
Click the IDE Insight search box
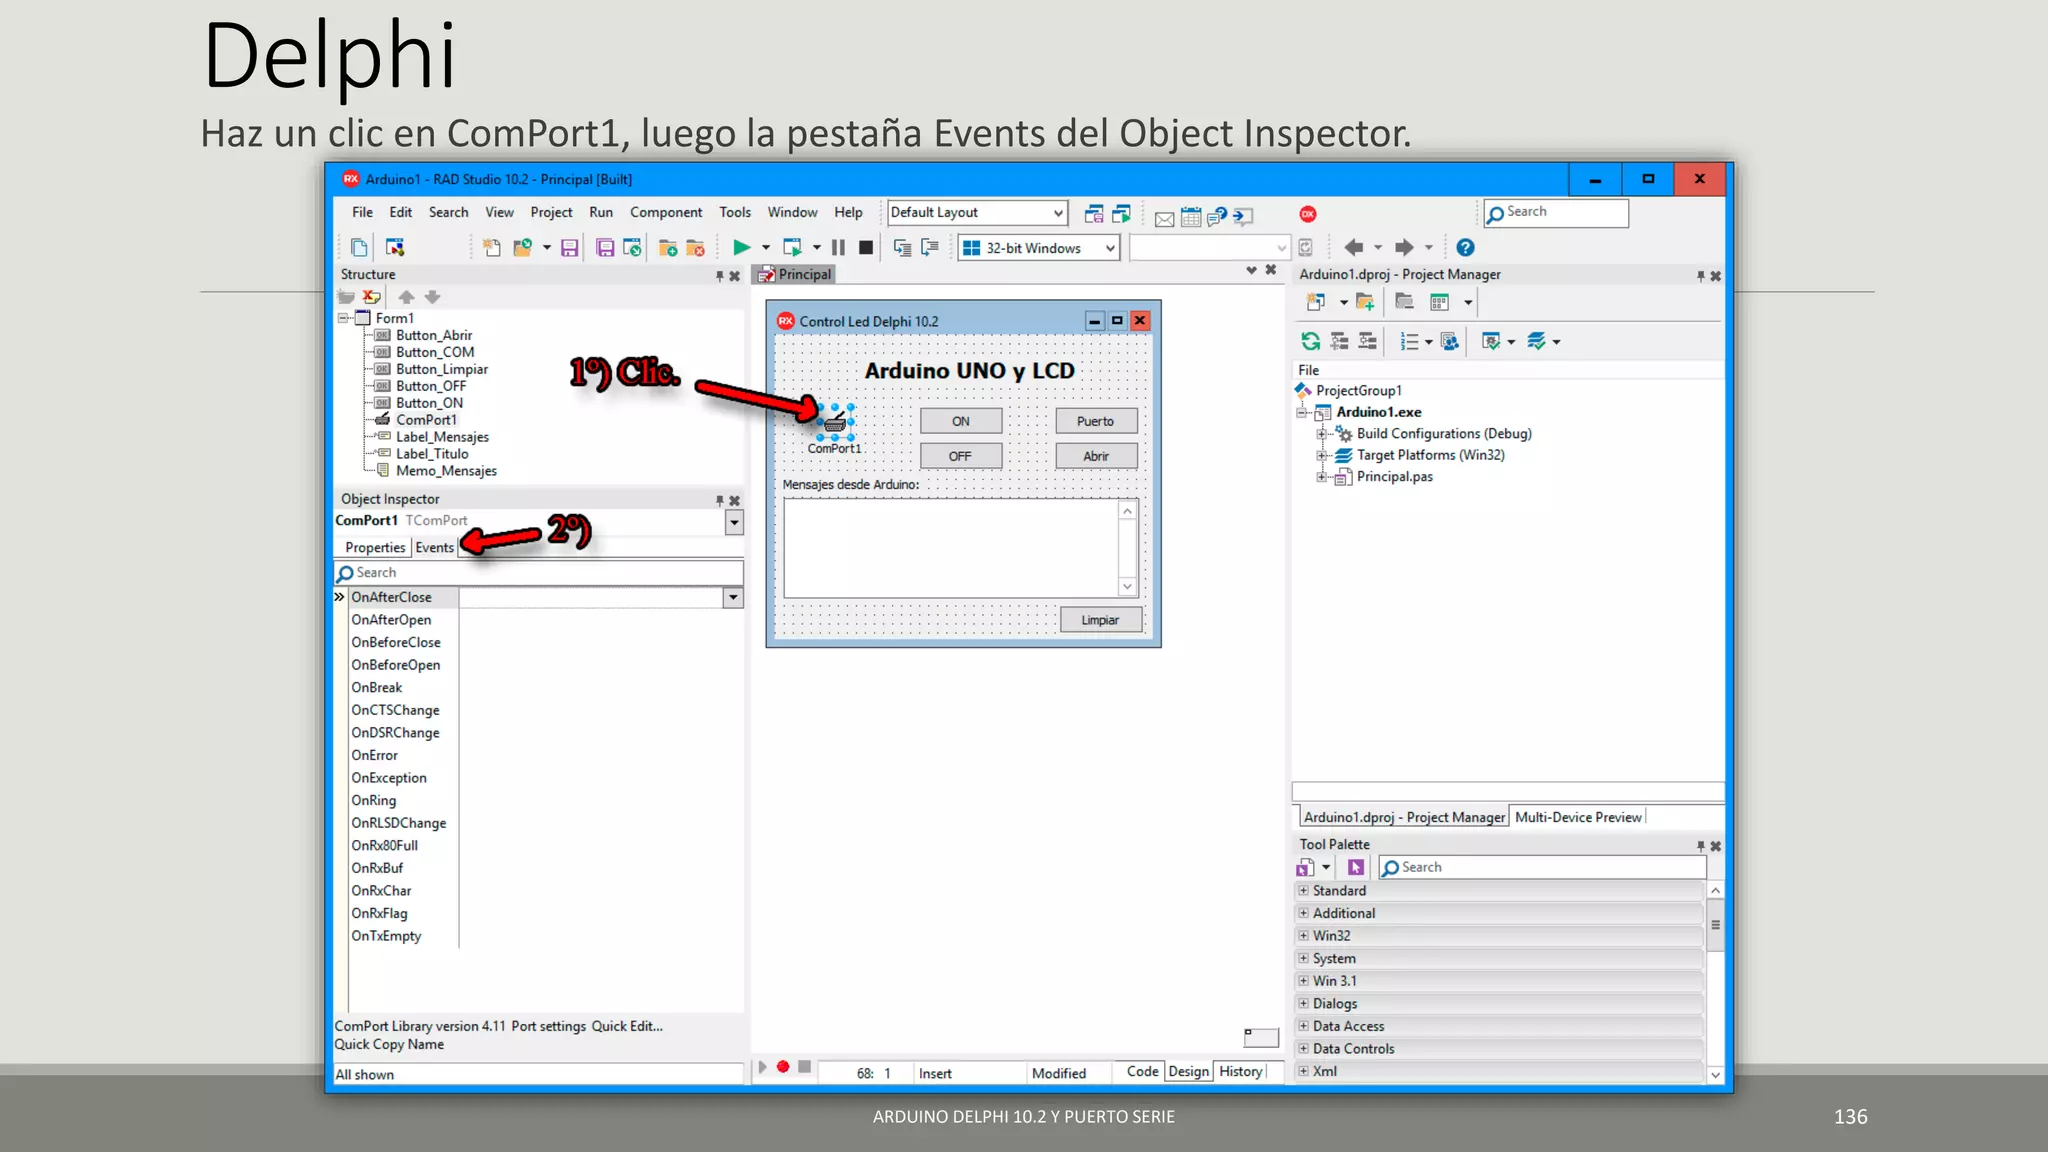[1557, 213]
